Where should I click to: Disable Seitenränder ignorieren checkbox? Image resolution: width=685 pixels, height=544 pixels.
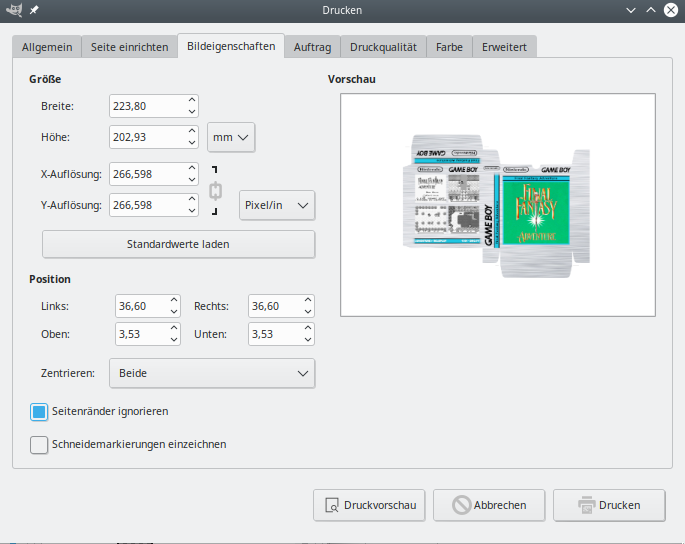tap(39, 411)
